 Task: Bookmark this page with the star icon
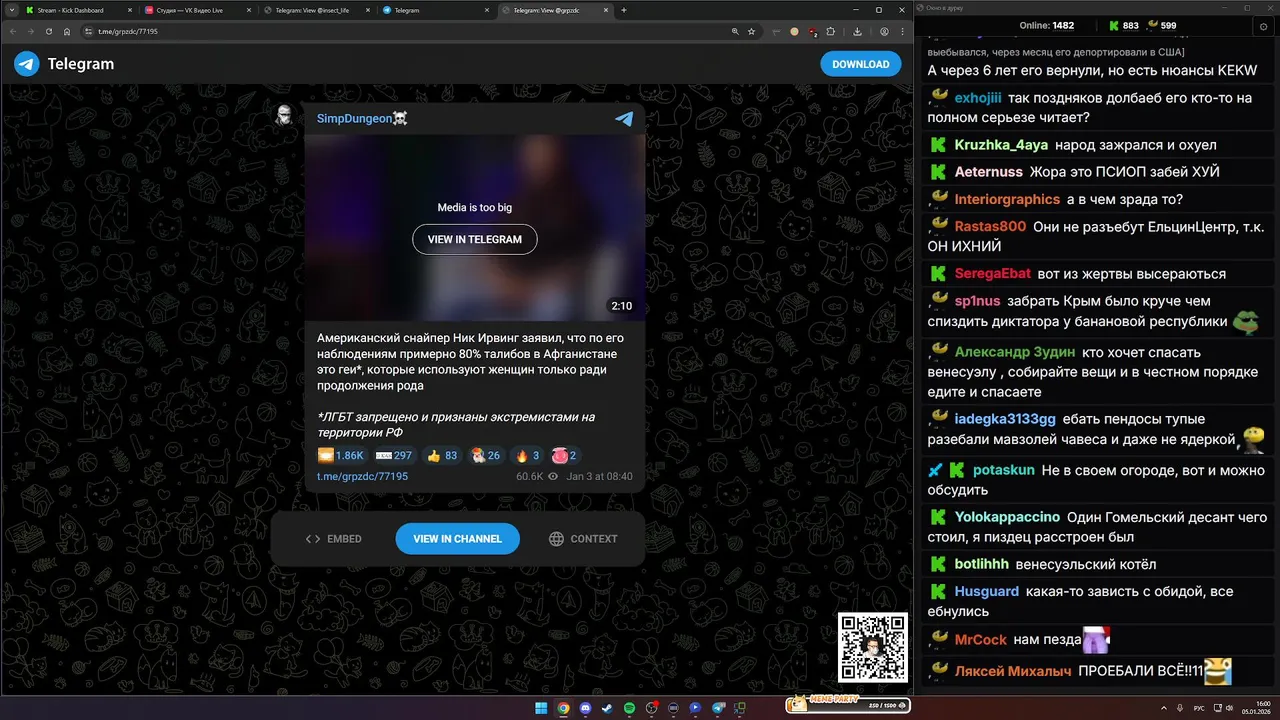[752, 31]
